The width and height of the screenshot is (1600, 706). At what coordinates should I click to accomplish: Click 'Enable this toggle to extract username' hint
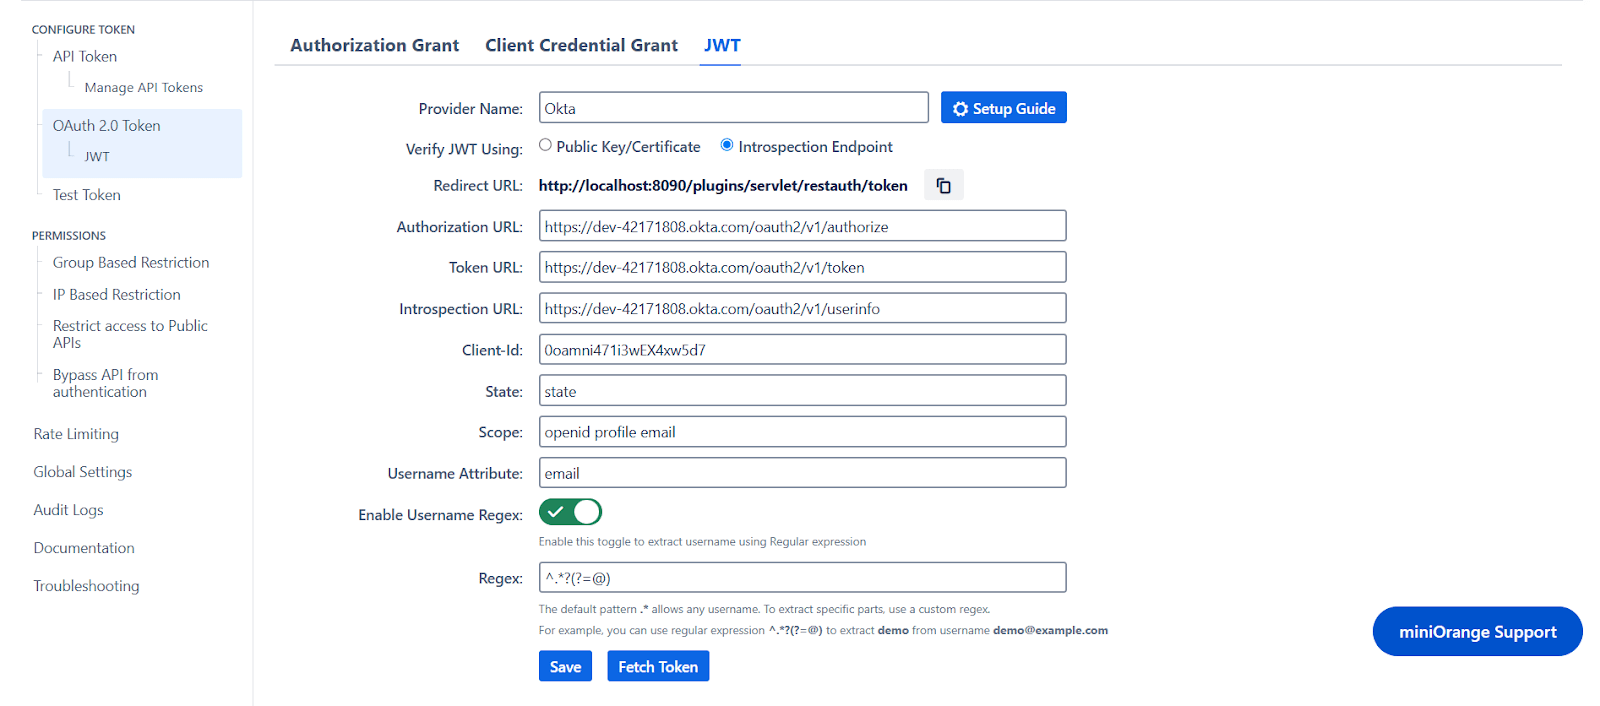(702, 541)
